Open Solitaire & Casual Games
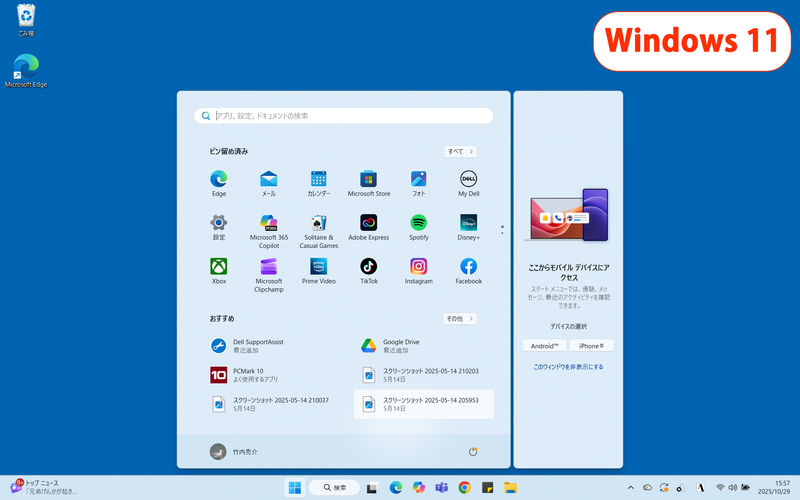 (x=318, y=231)
